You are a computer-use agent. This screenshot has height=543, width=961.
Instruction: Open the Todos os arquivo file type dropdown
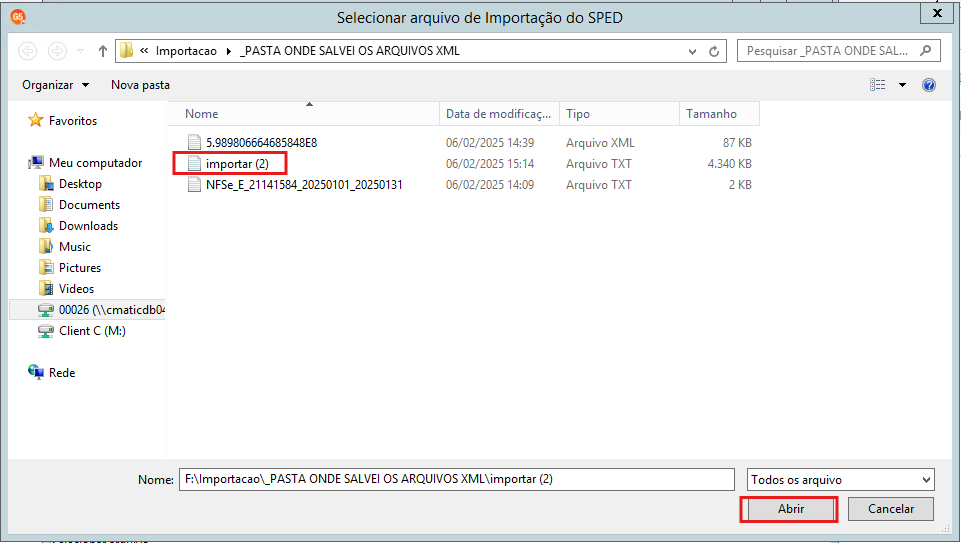click(x=840, y=480)
